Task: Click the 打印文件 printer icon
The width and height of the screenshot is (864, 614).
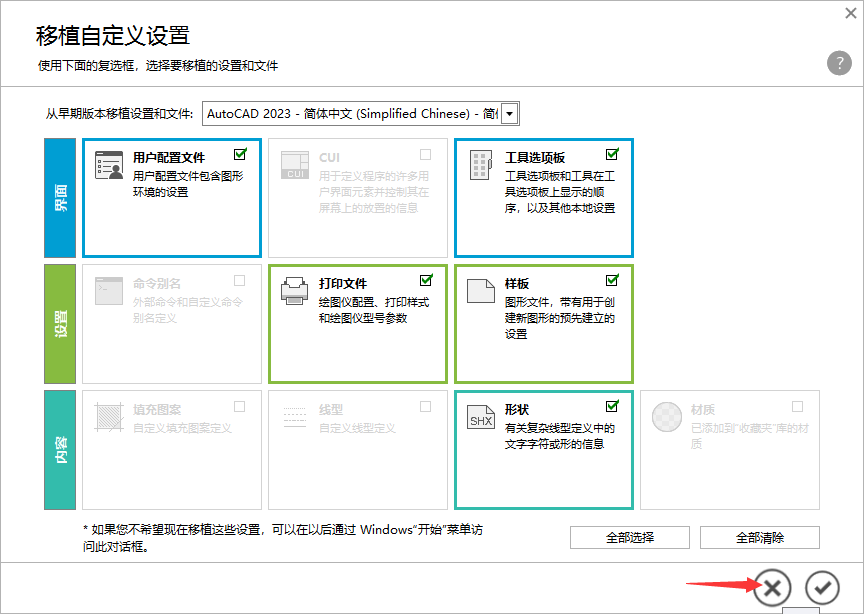Action: [295, 291]
